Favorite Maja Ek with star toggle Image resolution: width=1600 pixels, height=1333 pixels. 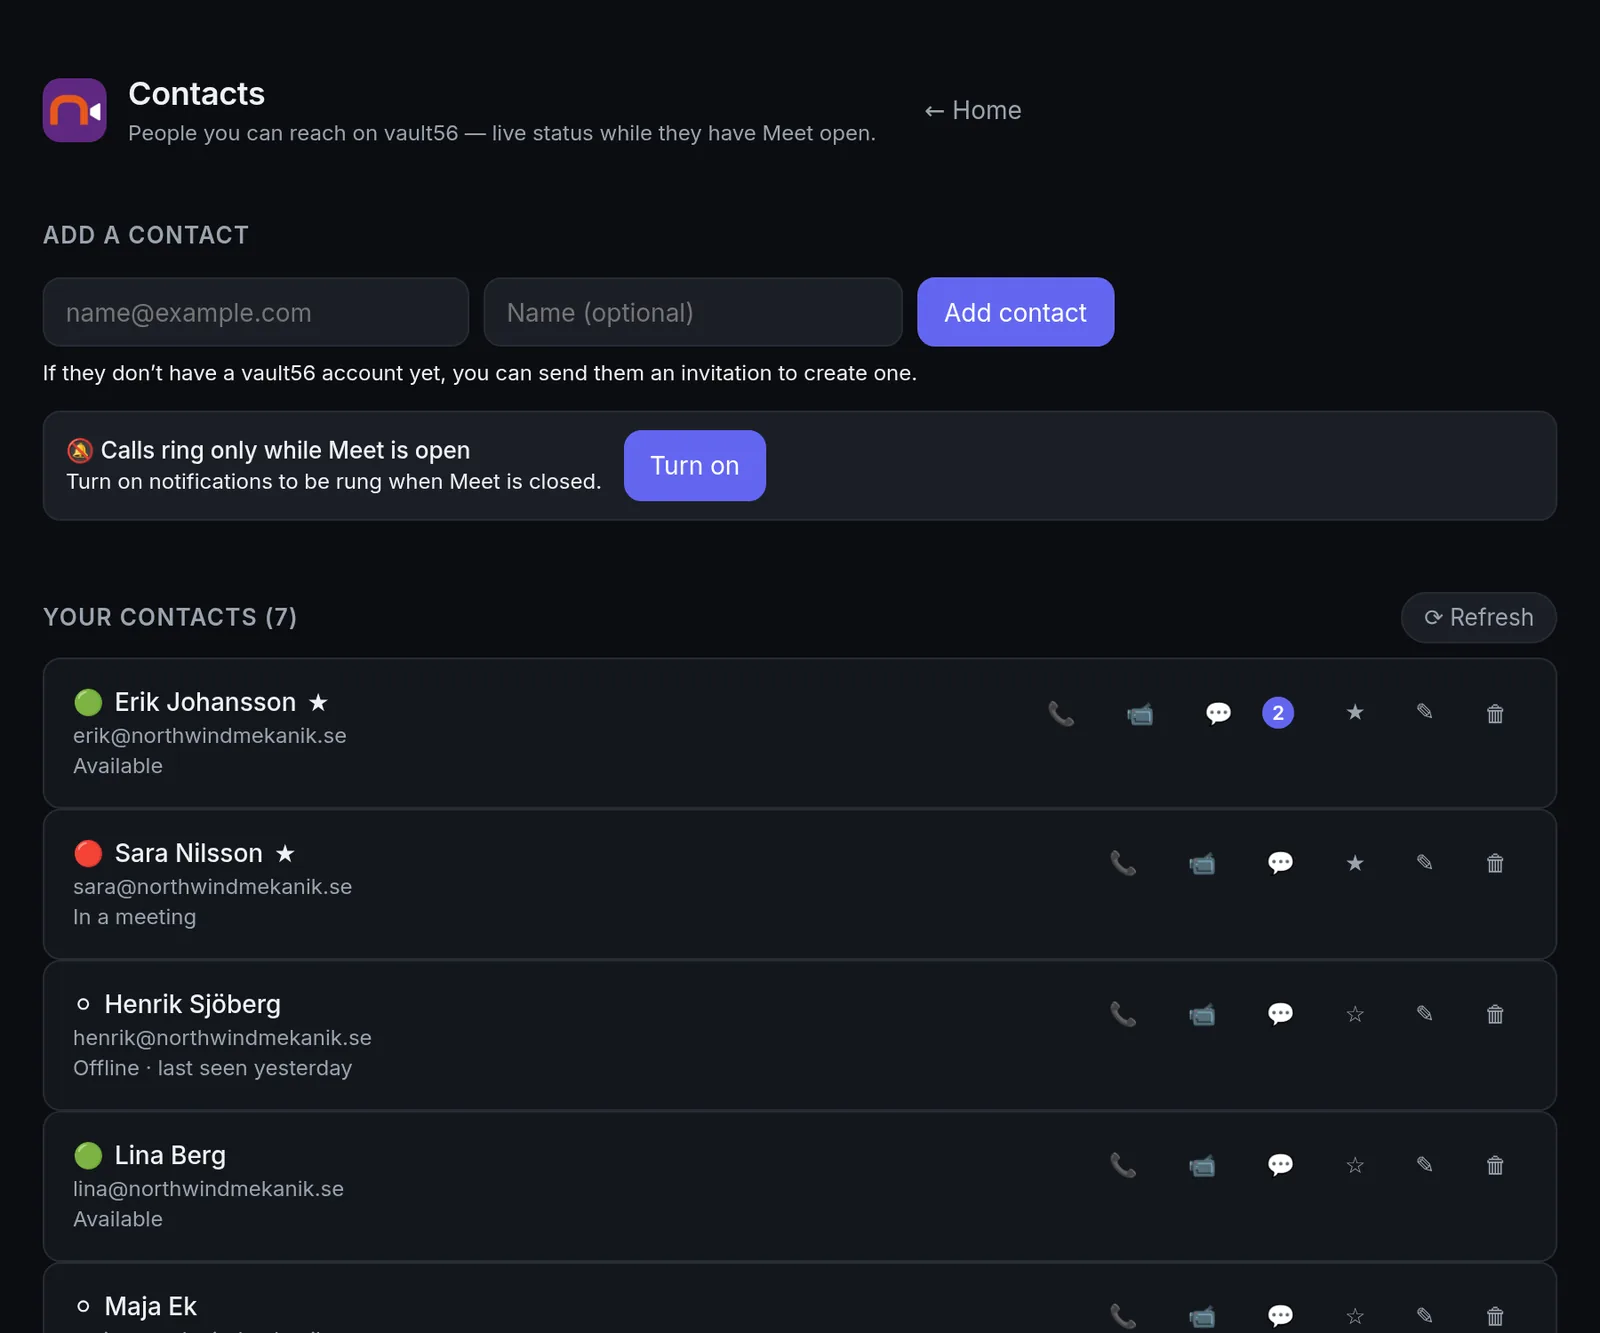pyautogui.click(x=1355, y=1316)
